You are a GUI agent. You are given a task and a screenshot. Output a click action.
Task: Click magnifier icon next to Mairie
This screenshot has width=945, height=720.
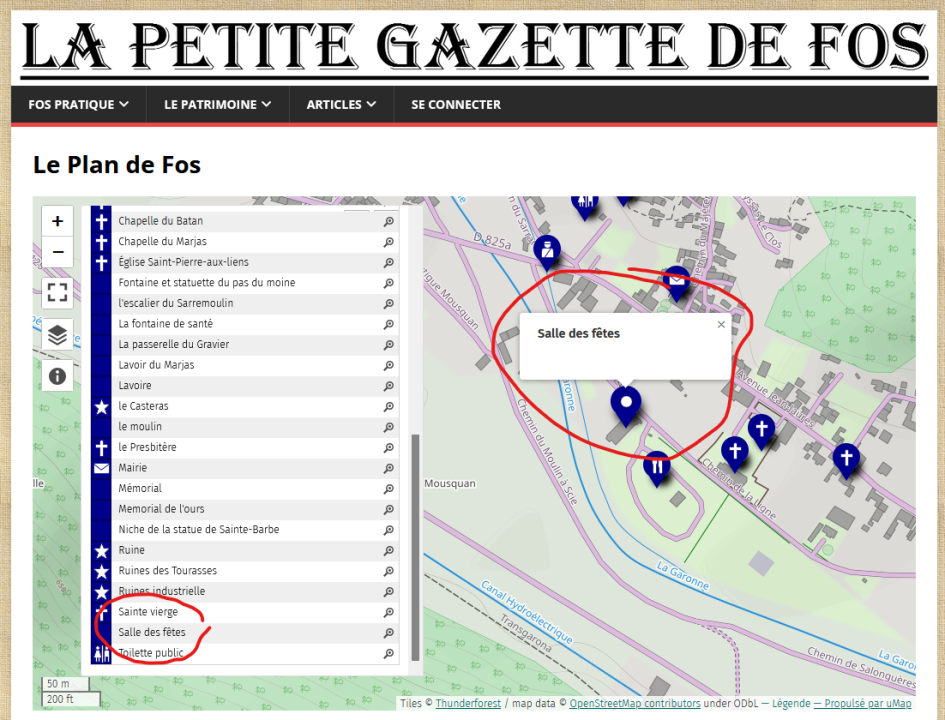click(389, 468)
